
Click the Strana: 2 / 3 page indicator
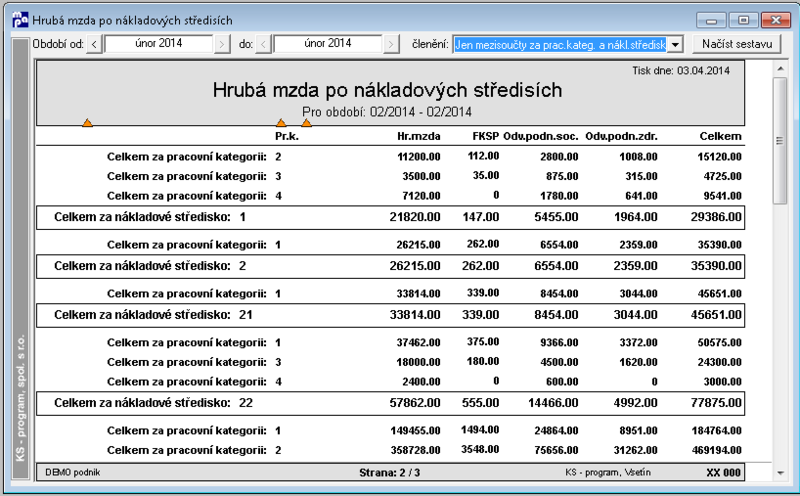coord(389,473)
